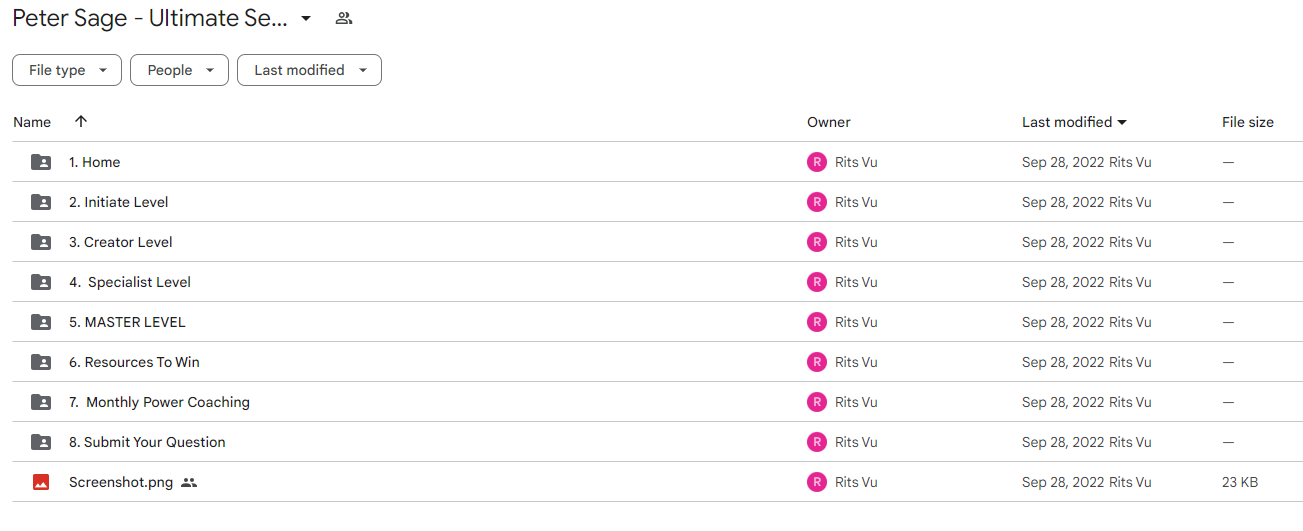
Task: Select the 3. Creator Level folder icon
Action: click(x=41, y=242)
